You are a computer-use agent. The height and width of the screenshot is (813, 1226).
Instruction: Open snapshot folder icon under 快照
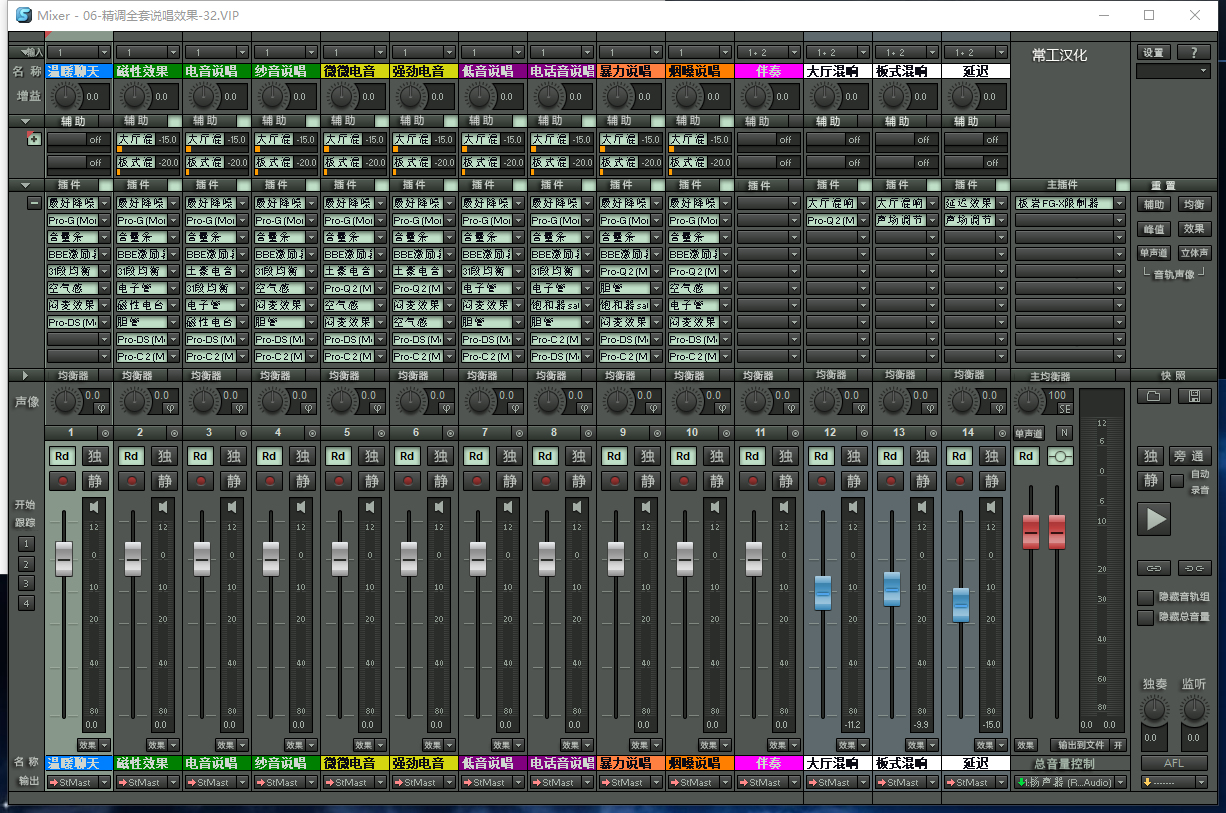tap(1153, 396)
